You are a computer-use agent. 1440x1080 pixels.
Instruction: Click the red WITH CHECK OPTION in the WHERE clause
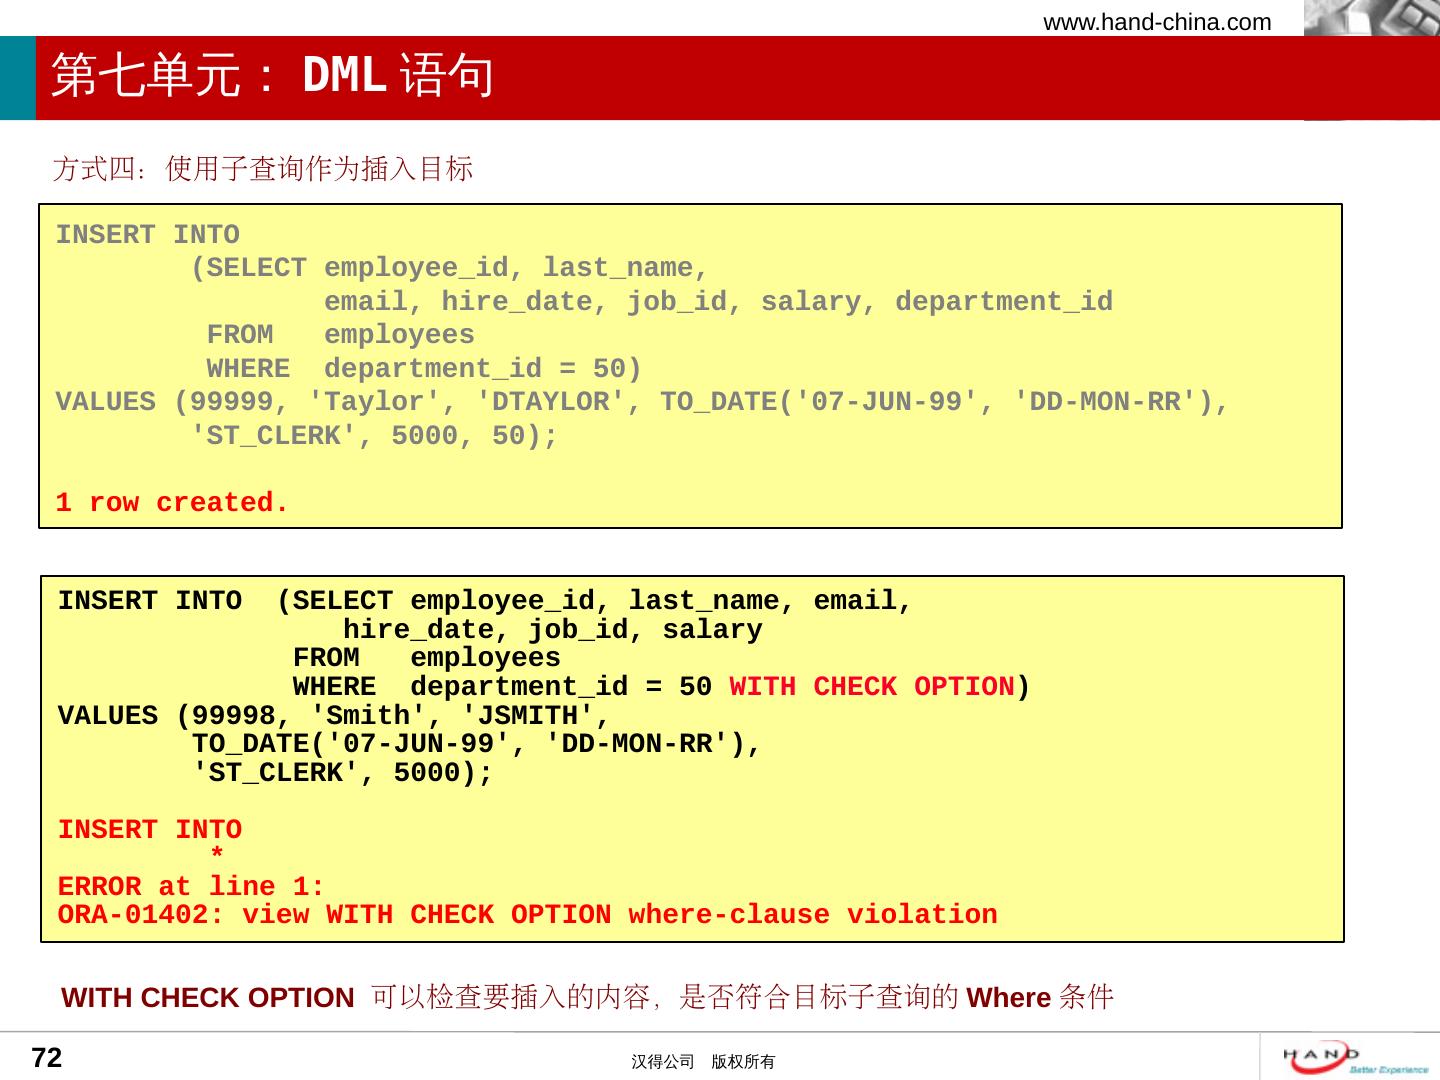coord(872,687)
